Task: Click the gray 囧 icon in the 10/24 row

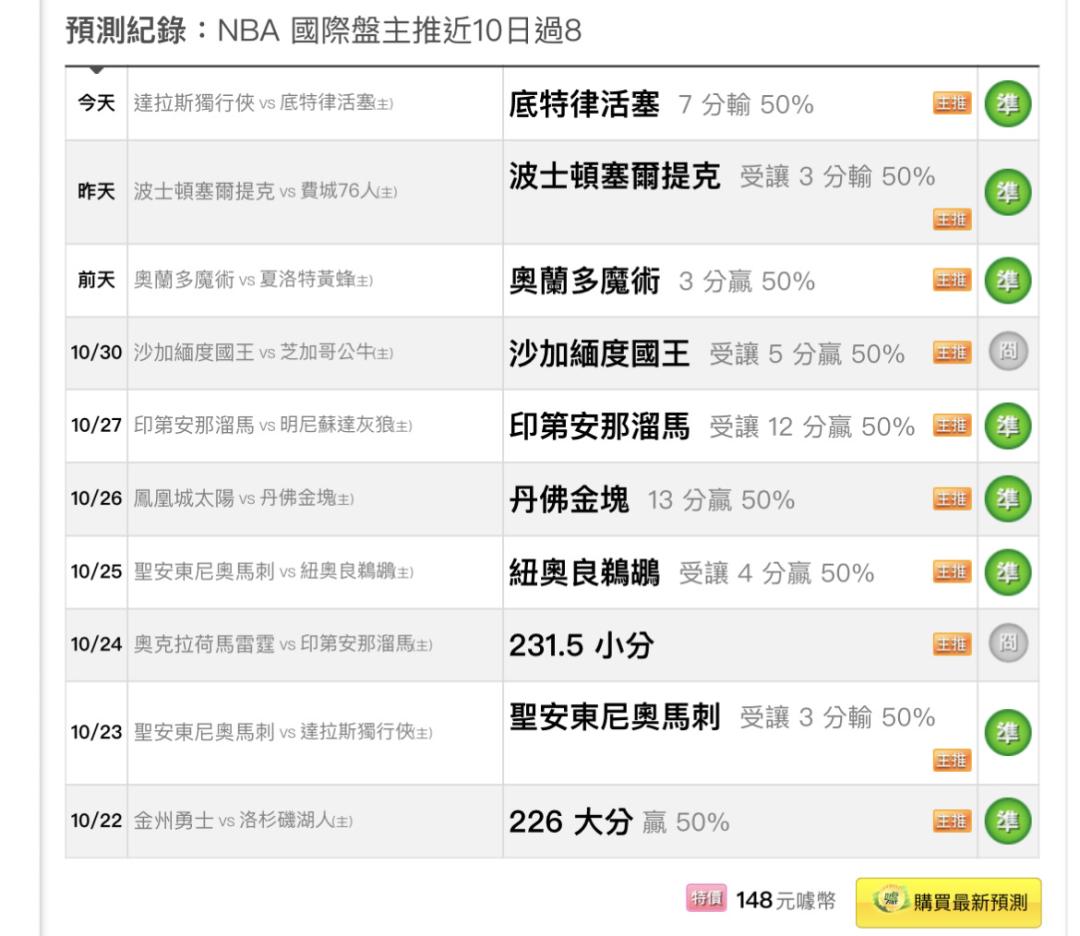Action: (1008, 643)
